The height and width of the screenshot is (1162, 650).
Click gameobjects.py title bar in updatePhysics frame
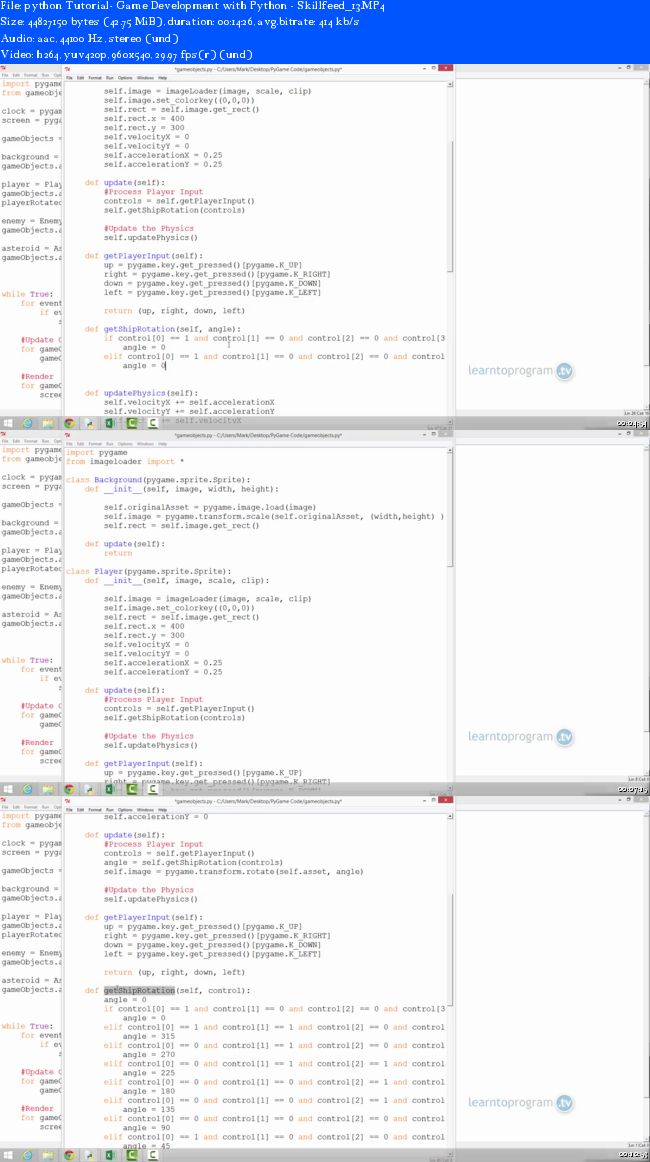point(258,68)
